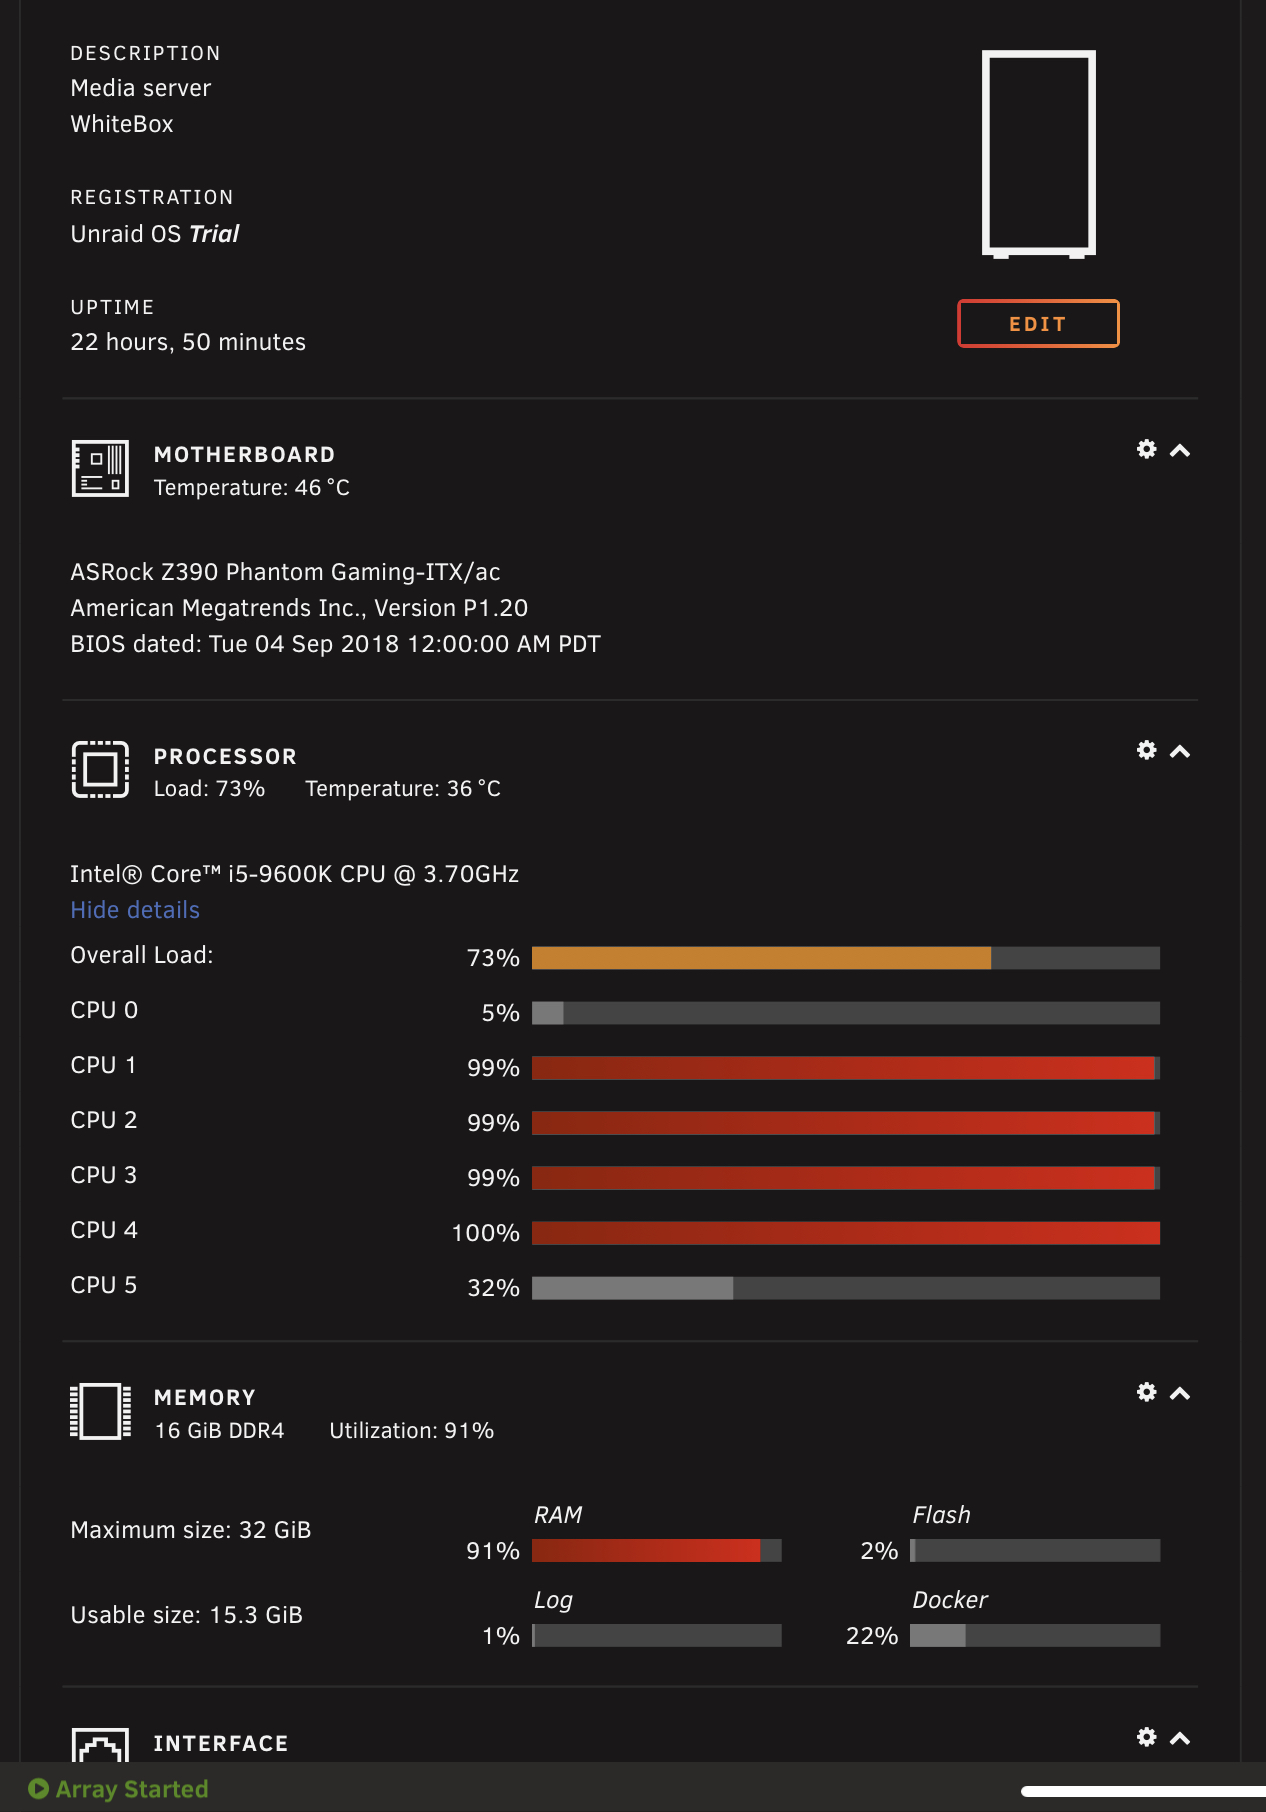Click the Unraid OS Trial registration text

pyautogui.click(x=155, y=234)
